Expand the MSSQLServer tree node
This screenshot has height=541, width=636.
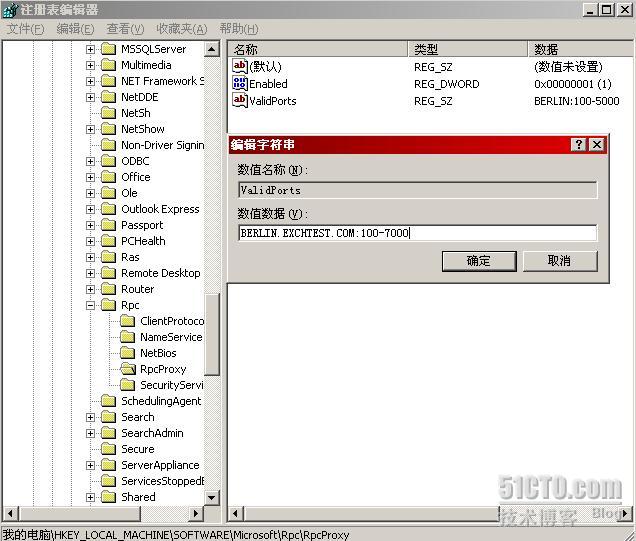click(x=90, y=49)
